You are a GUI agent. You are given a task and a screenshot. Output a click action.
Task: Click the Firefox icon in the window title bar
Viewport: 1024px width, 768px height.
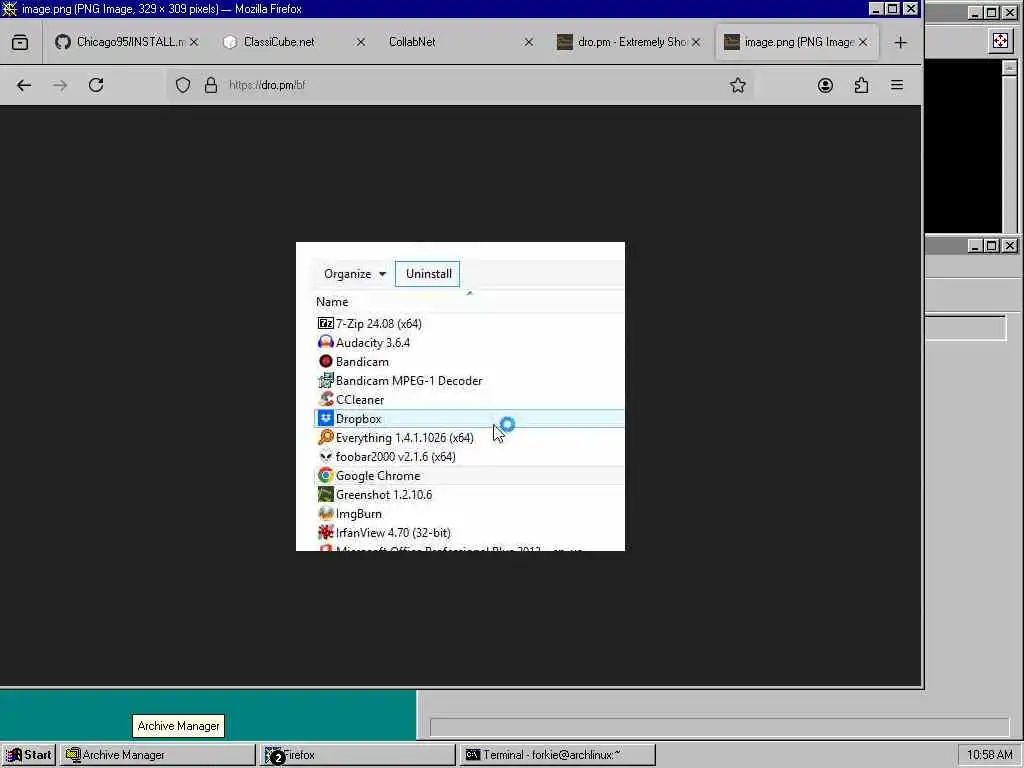pos(10,9)
